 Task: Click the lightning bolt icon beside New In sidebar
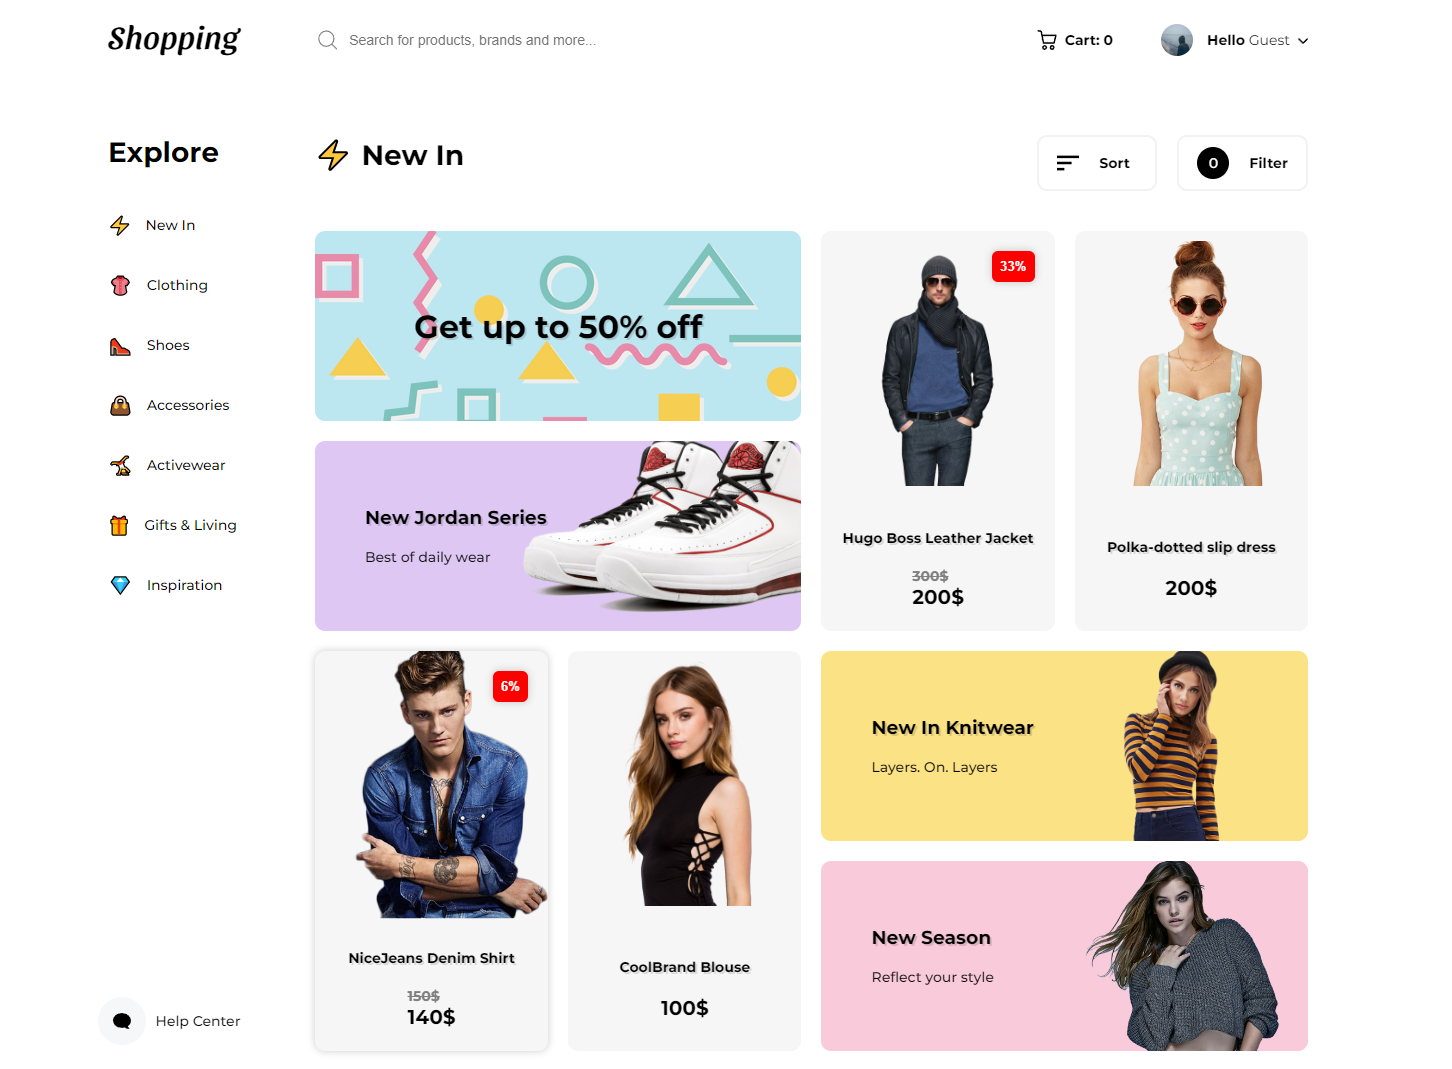[x=120, y=225]
